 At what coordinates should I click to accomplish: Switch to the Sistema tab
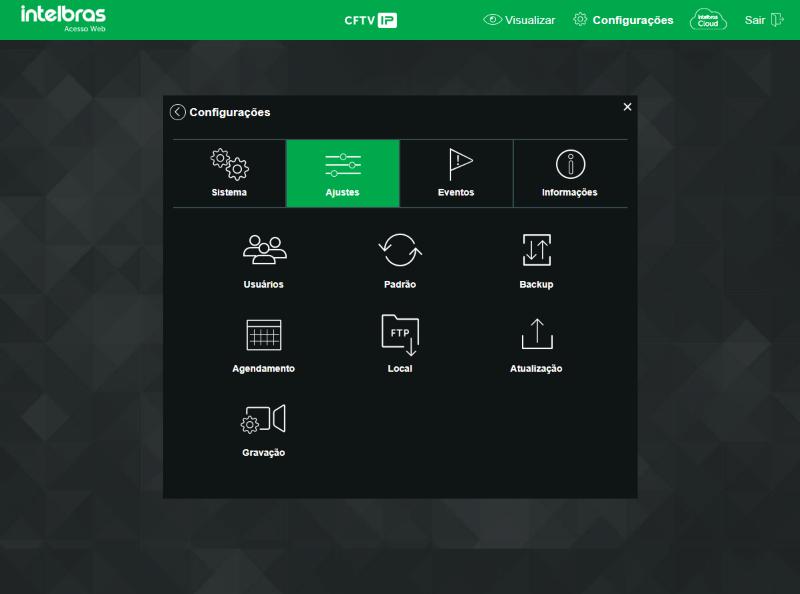pos(229,173)
